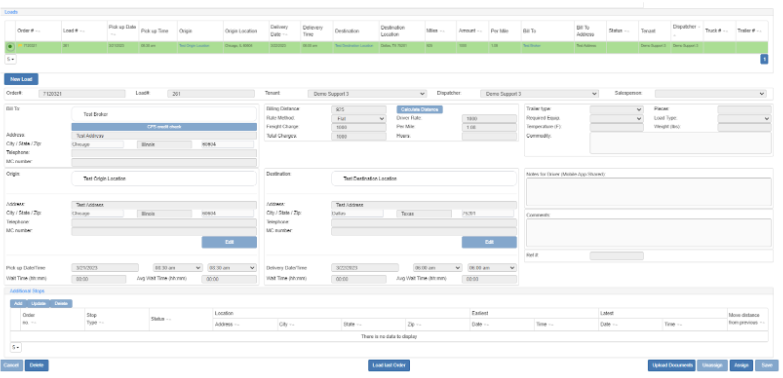Screen dimensions: 783x378
Task: Open the Tenant dropdown
Action: tap(367, 93)
